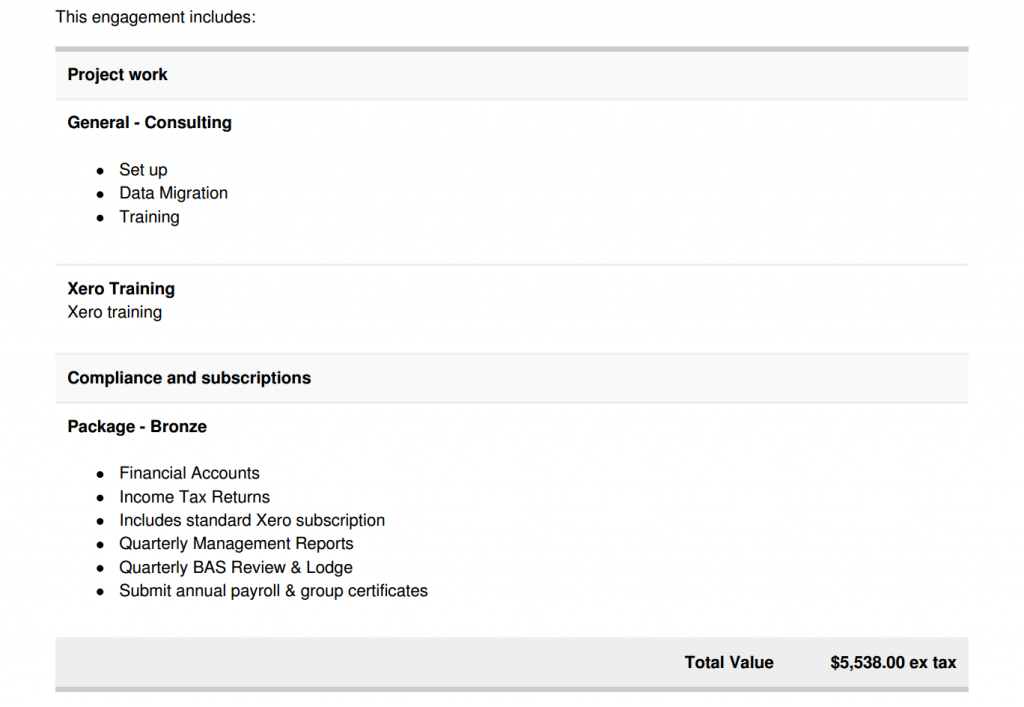Click the "Set up" list item
The height and width of the screenshot is (707, 1024).
(x=143, y=170)
